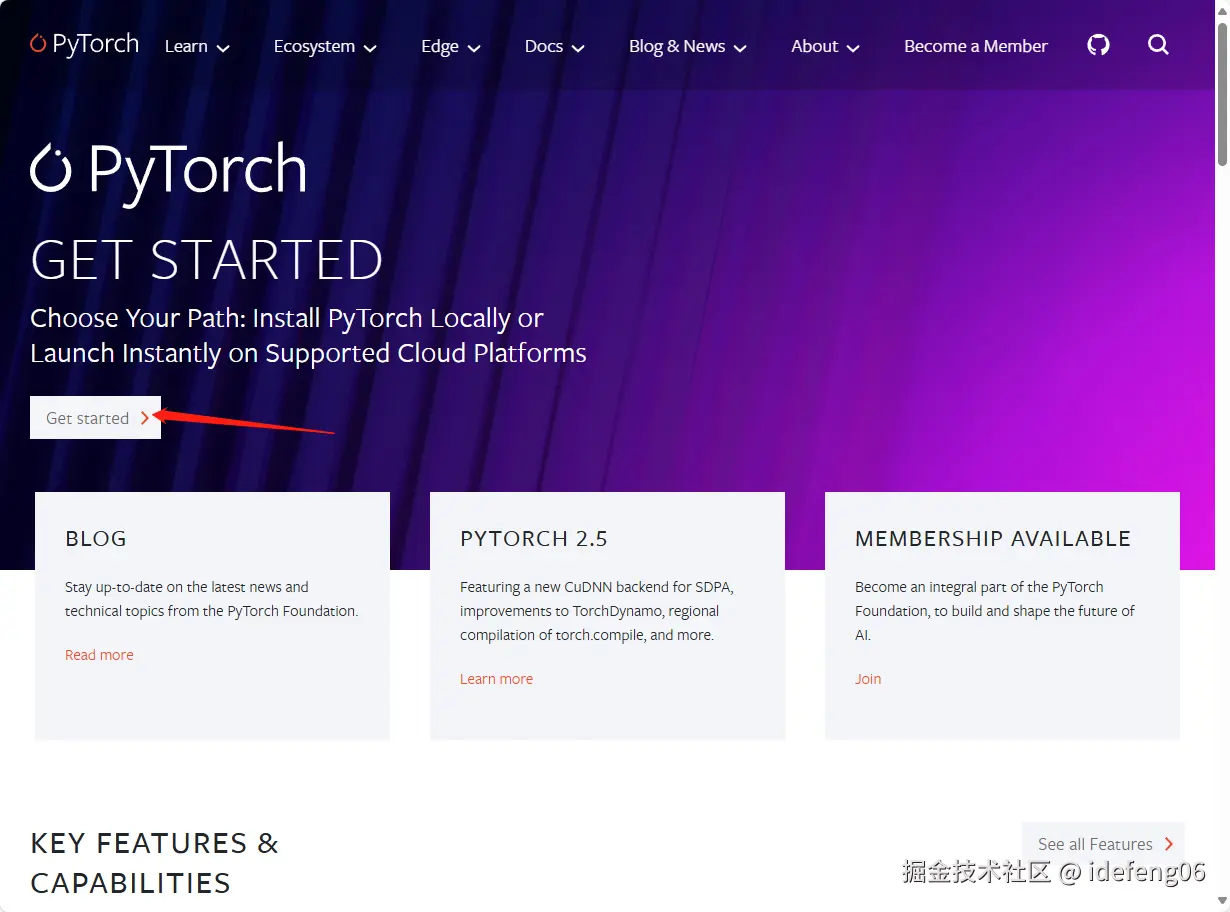Follow the Join membership link

coord(868,679)
